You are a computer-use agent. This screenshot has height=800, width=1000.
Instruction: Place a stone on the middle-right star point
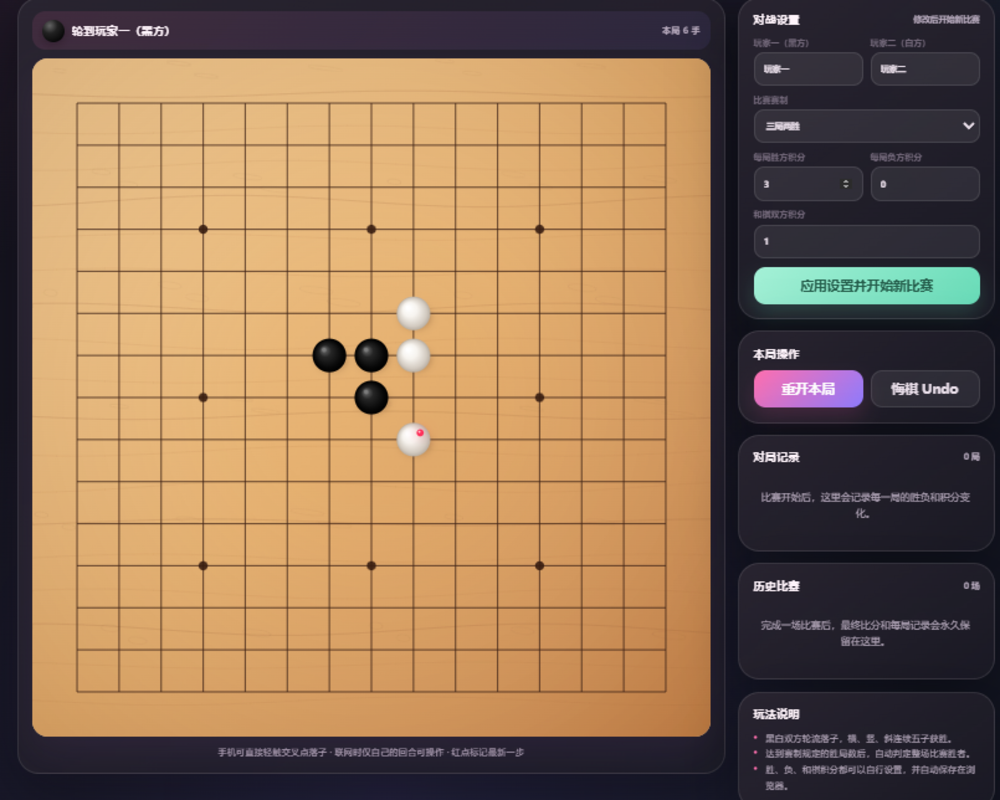(x=540, y=397)
